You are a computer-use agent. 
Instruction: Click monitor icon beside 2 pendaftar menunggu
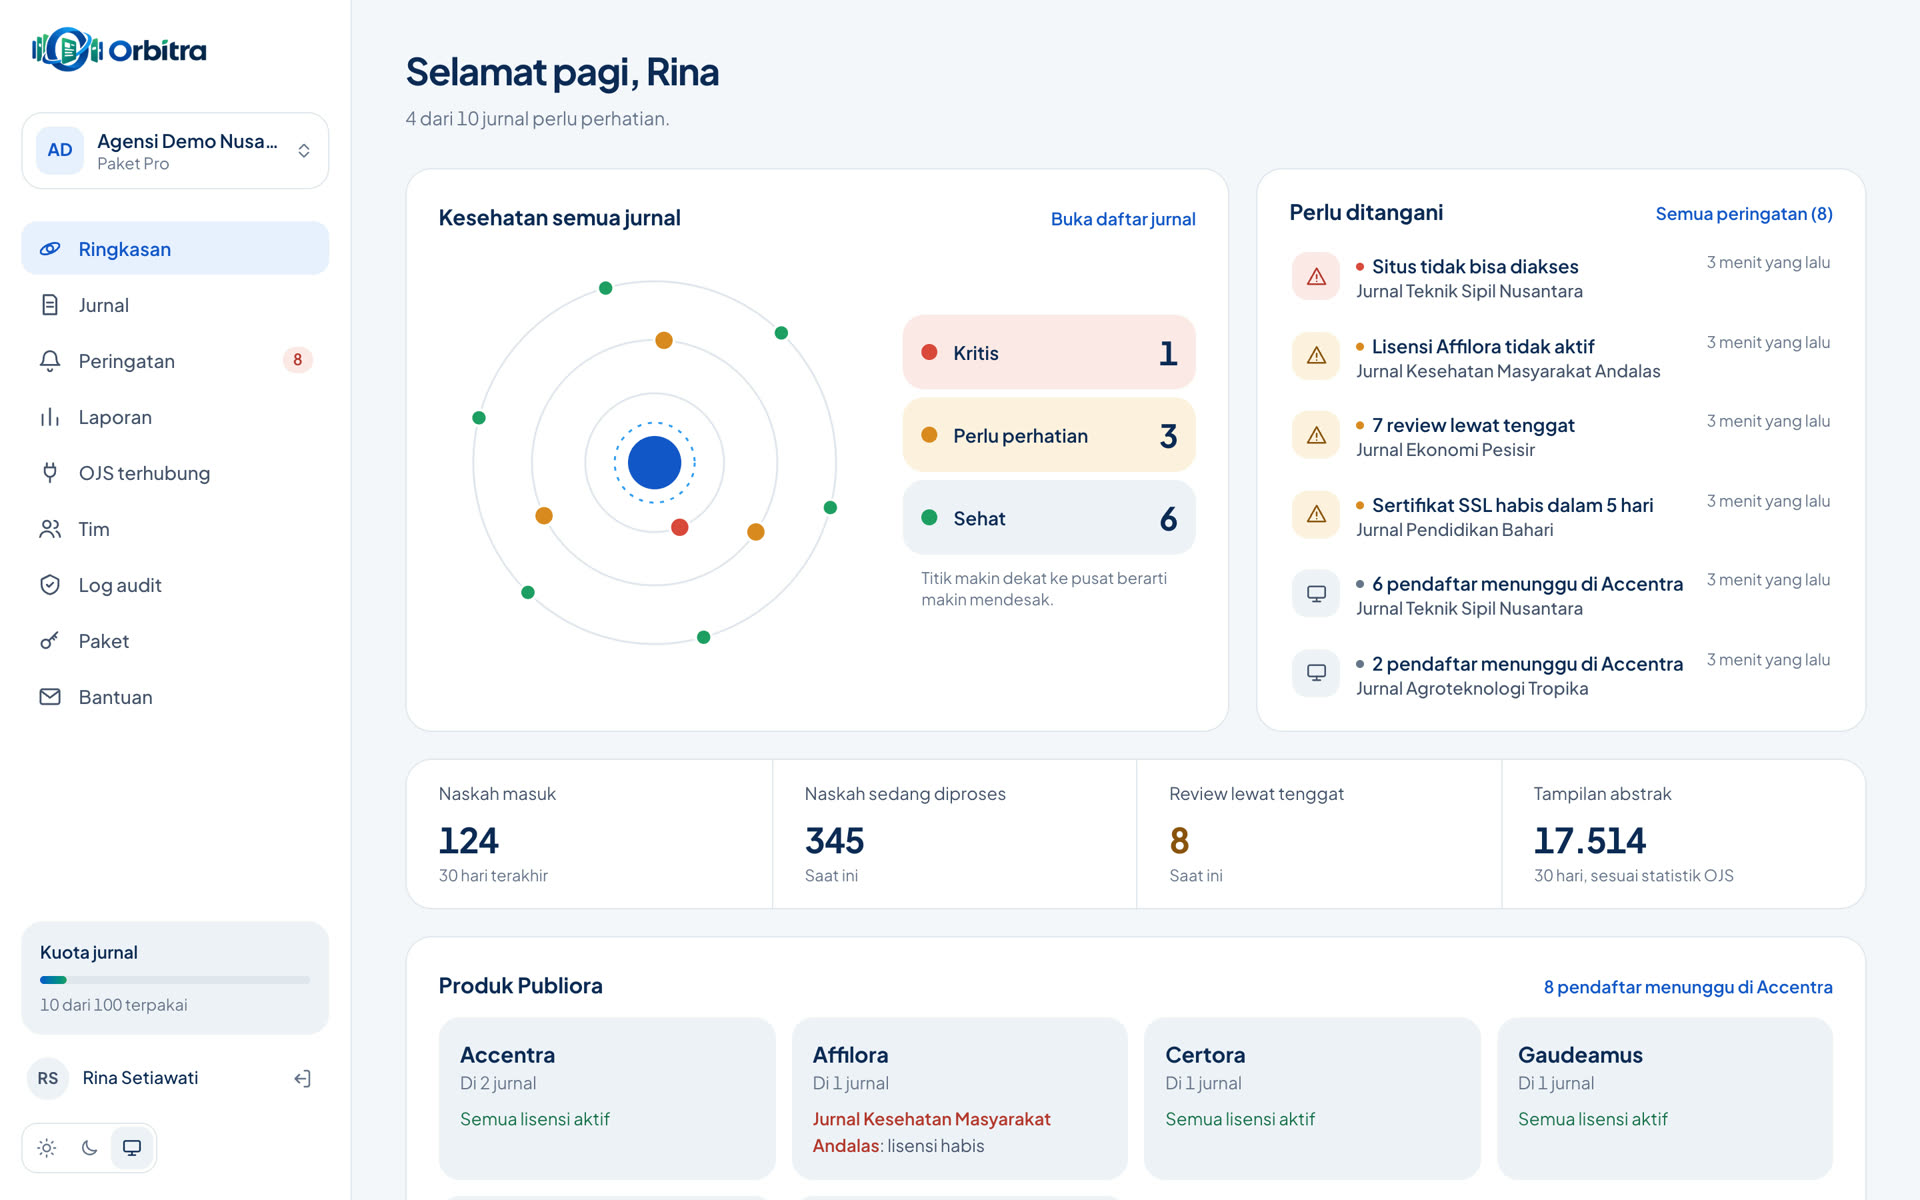tap(1316, 673)
